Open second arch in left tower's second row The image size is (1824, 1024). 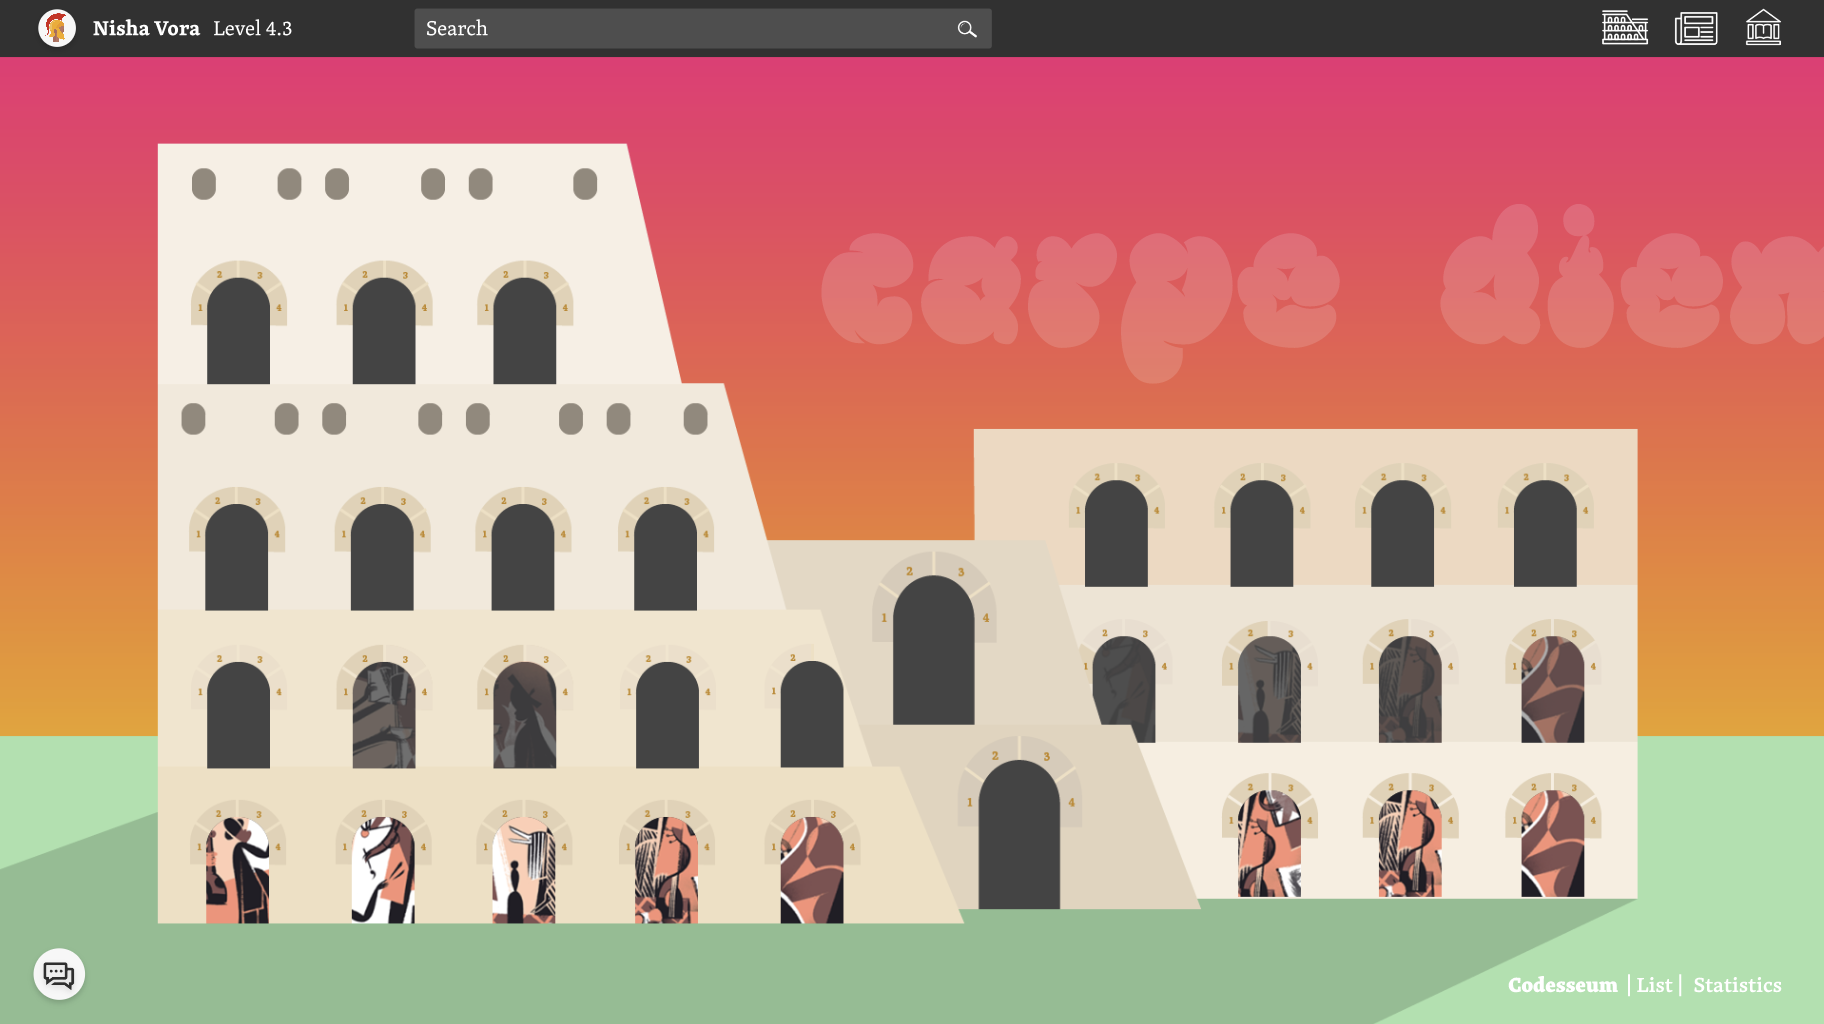[x=382, y=557]
